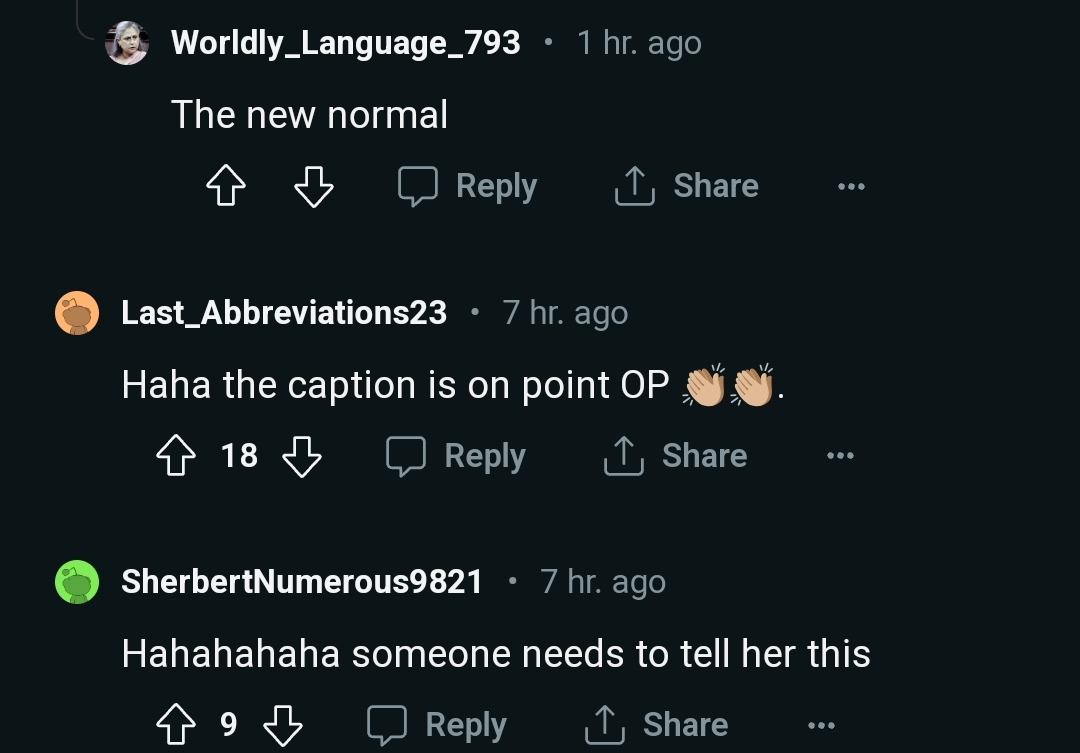Open more options for Last_Abbreviations23's comment
Viewport: 1080px width, 753px height.
[x=840, y=457]
